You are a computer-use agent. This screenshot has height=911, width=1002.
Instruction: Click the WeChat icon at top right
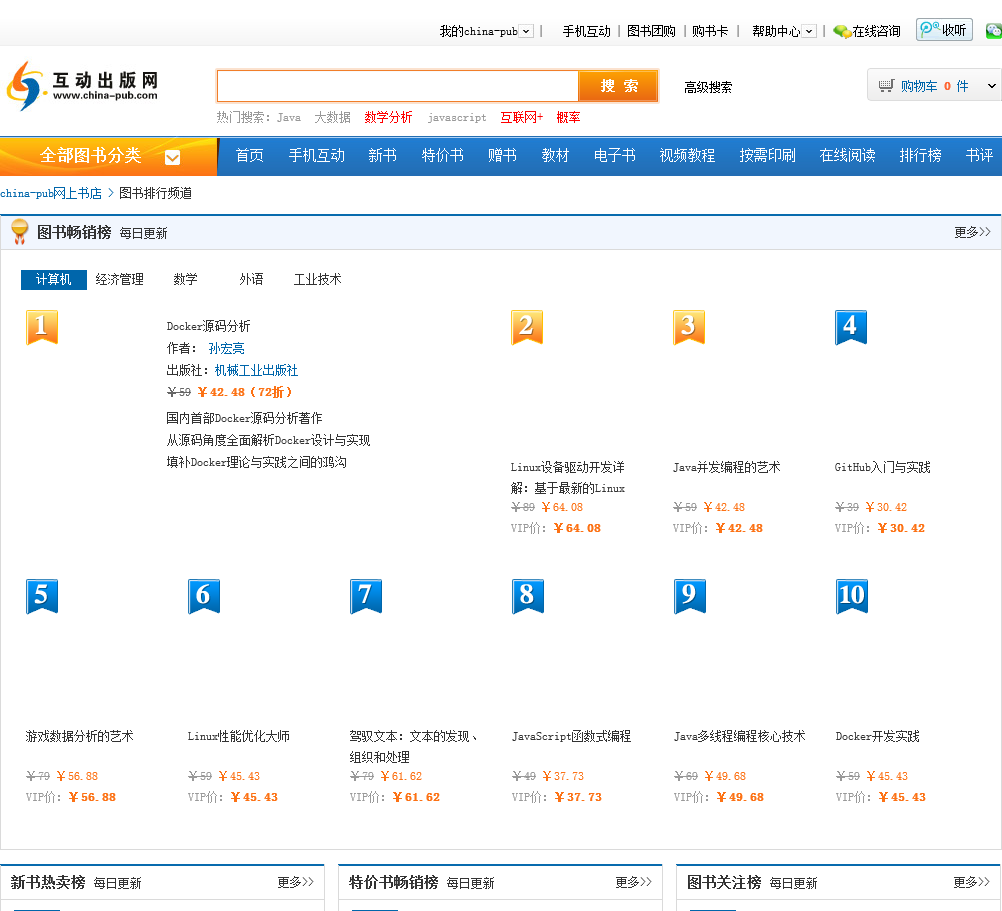click(x=994, y=30)
